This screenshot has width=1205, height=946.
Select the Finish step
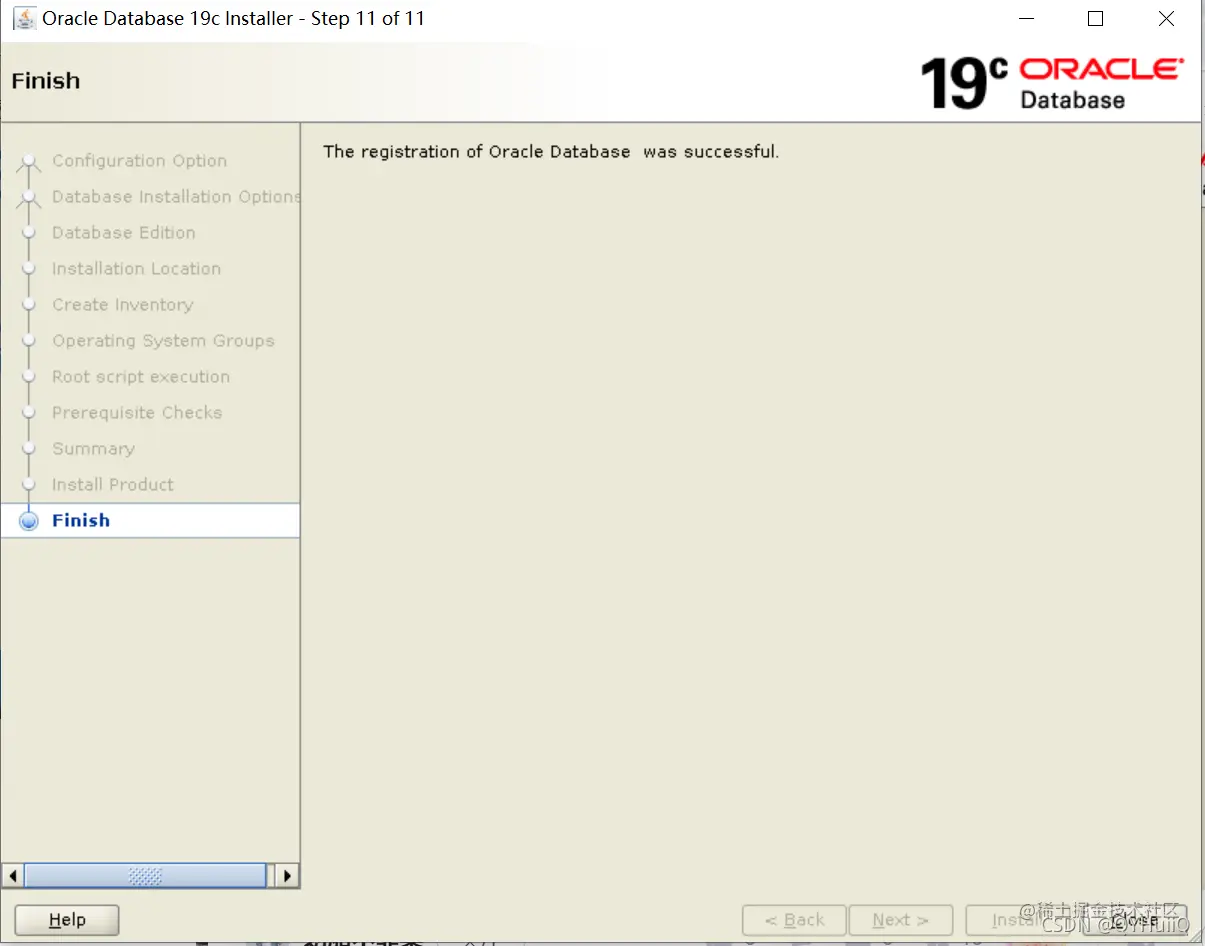tap(150, 520)
